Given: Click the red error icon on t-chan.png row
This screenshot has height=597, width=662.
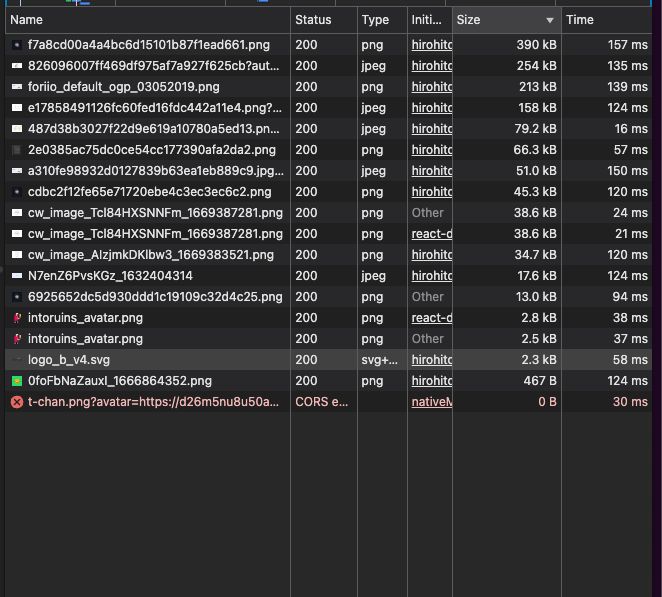Looking at the screenshot, I should 16,402.
